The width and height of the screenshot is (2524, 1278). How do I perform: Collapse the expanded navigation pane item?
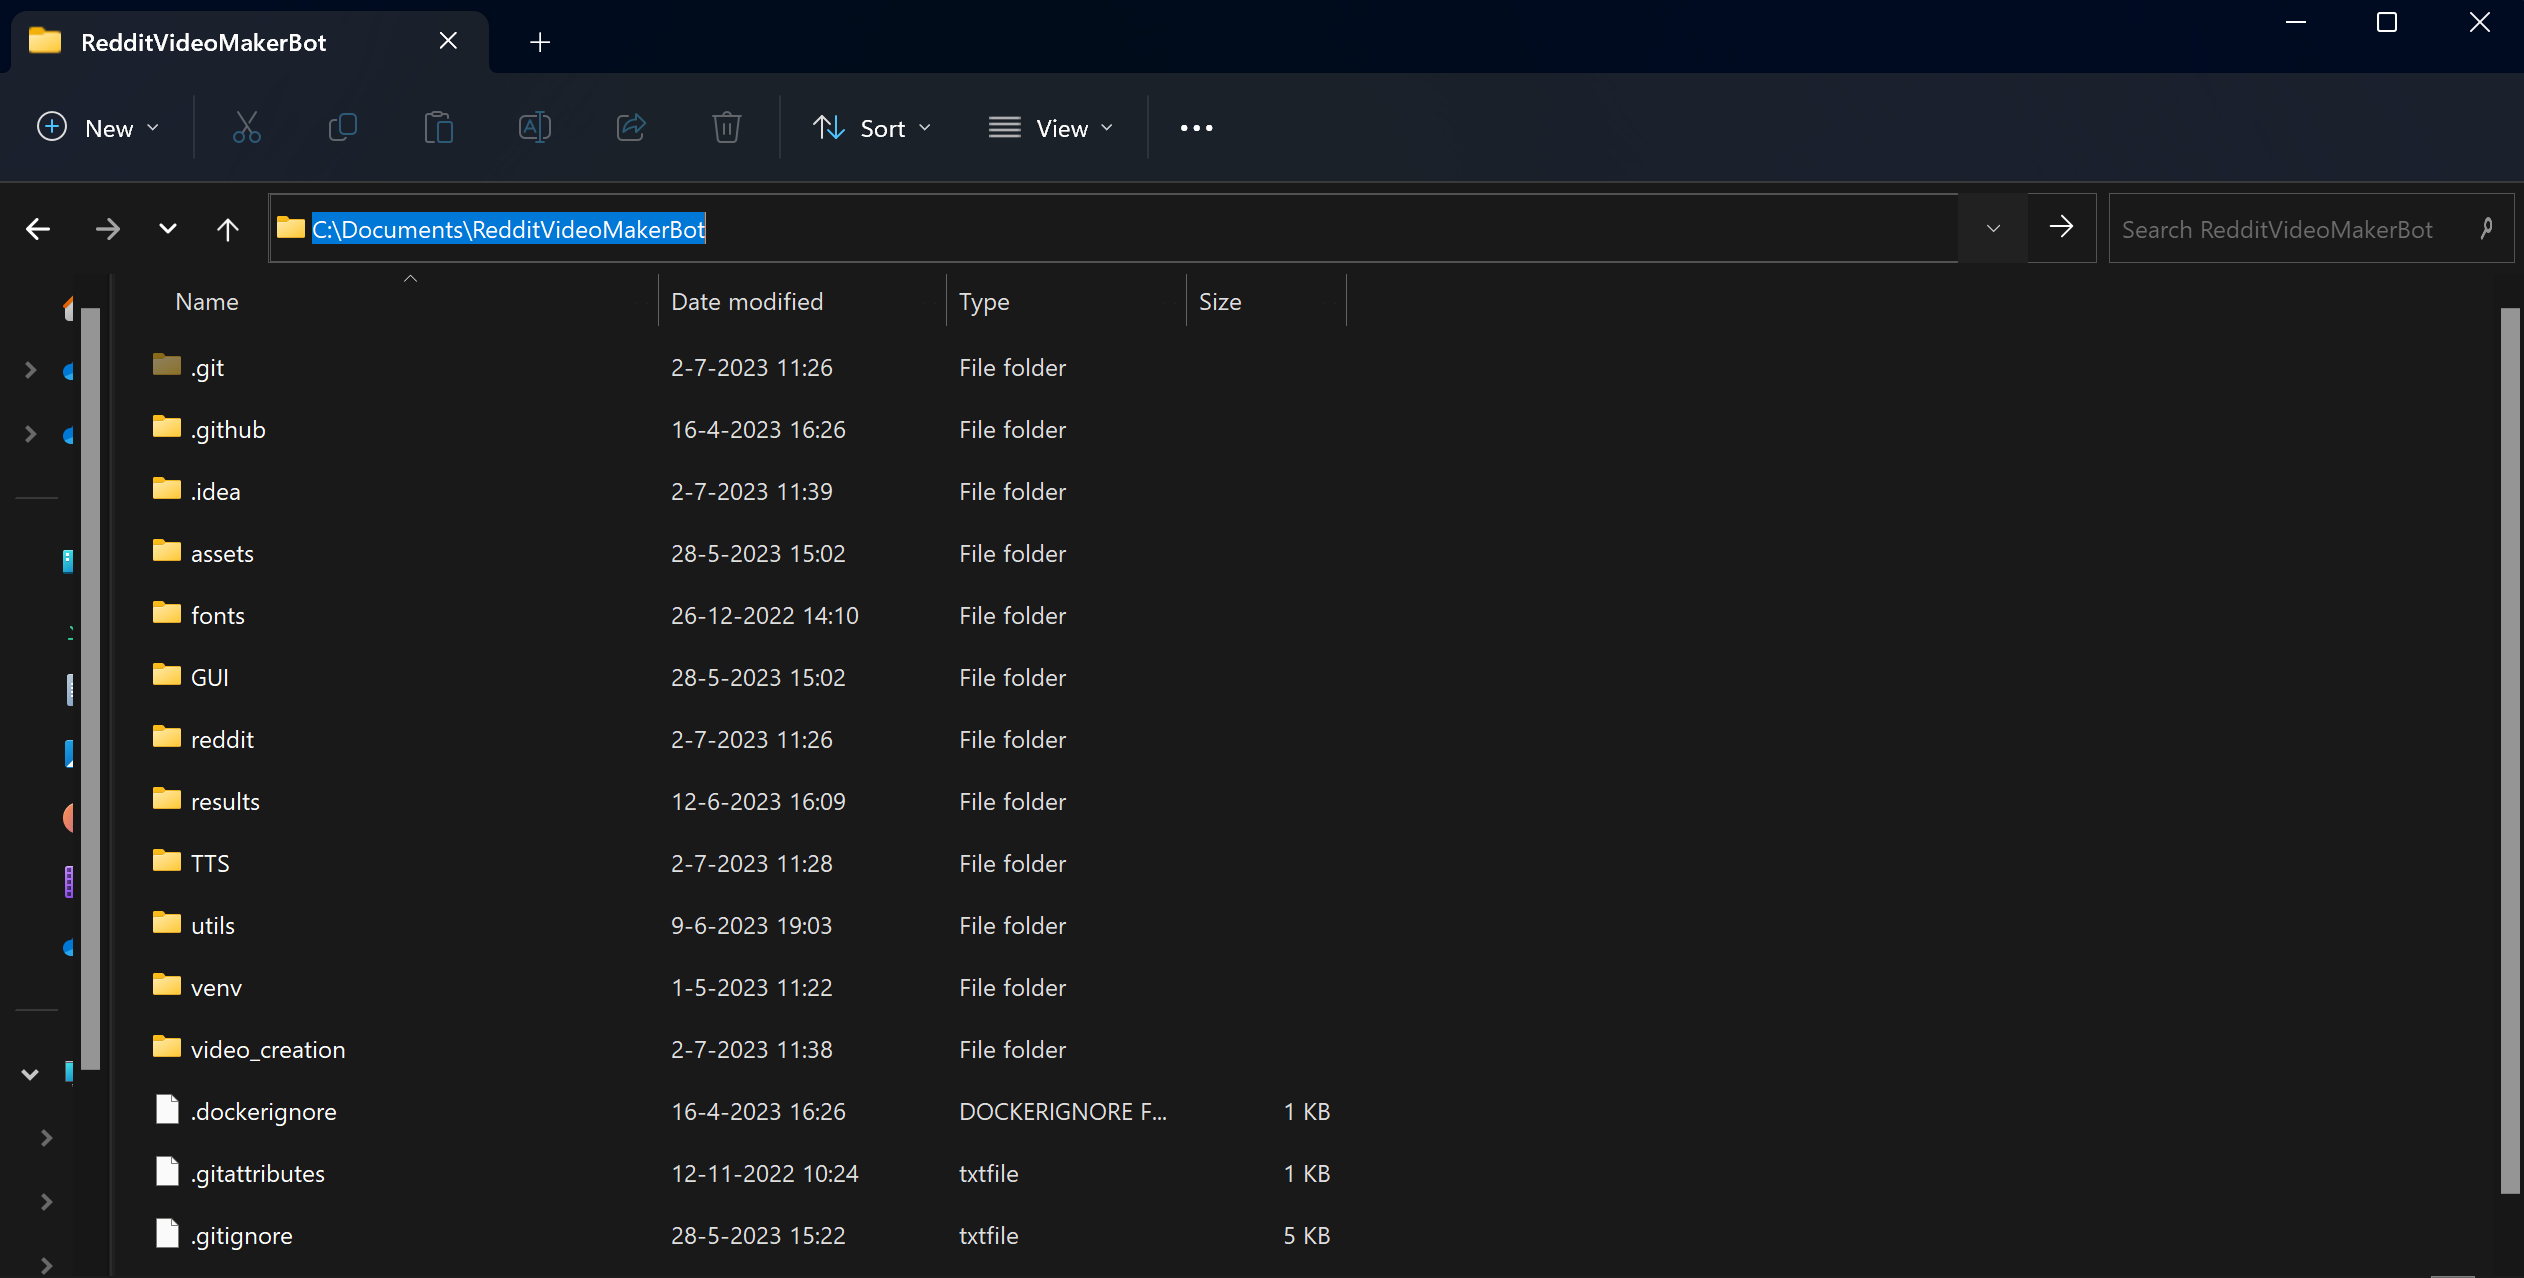pos(30,1075)
